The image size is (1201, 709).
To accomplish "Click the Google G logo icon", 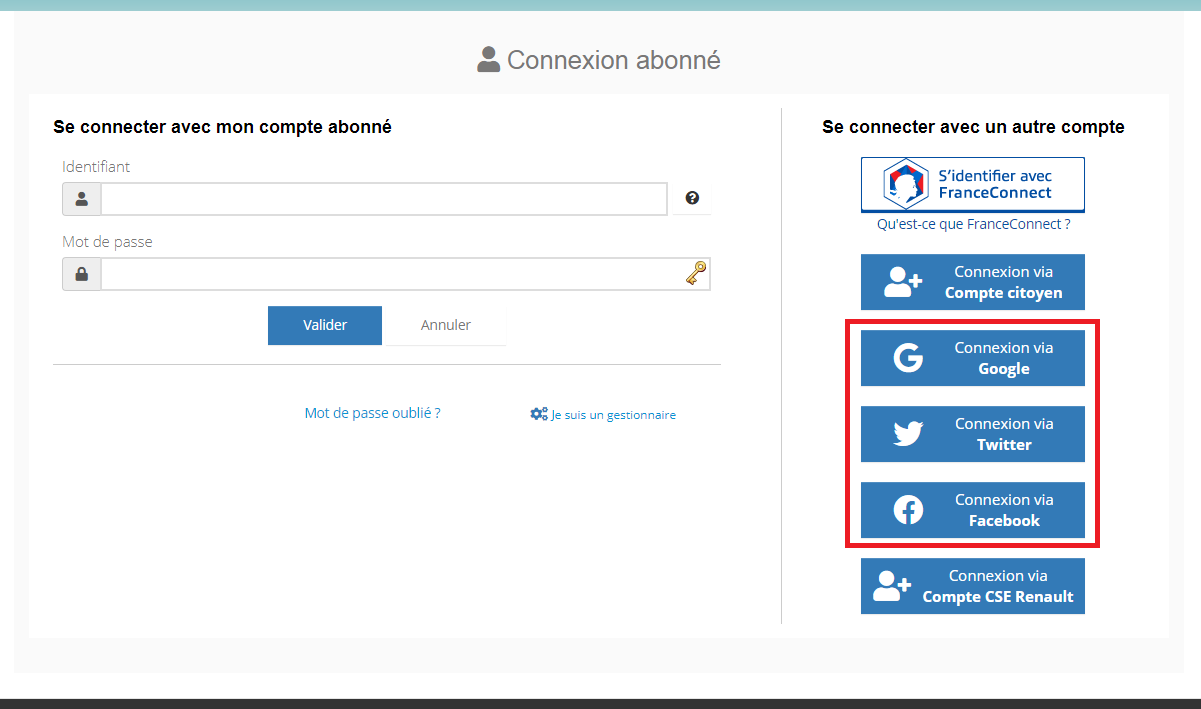I will [x=908, y=358].
